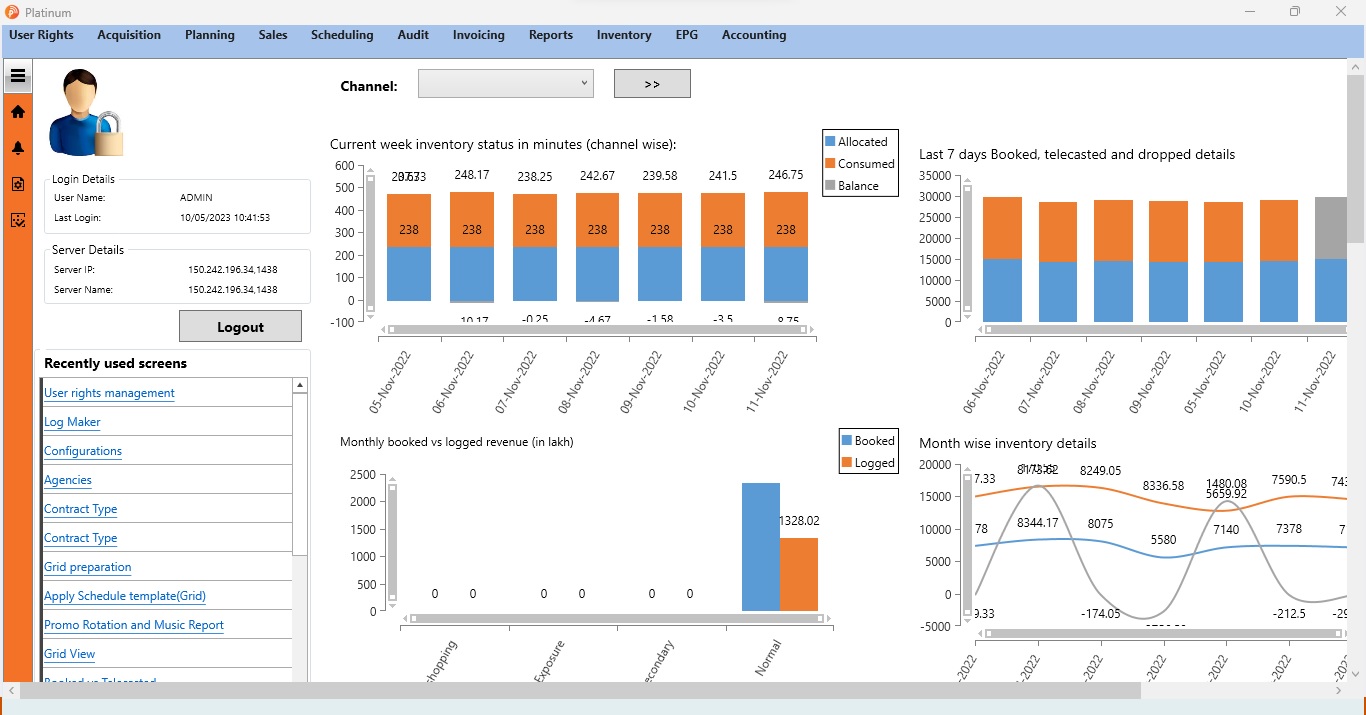Open Promo Rotation and Music Report link
This screenshot has width=1366, height=715.
click(x=134, y=625)
